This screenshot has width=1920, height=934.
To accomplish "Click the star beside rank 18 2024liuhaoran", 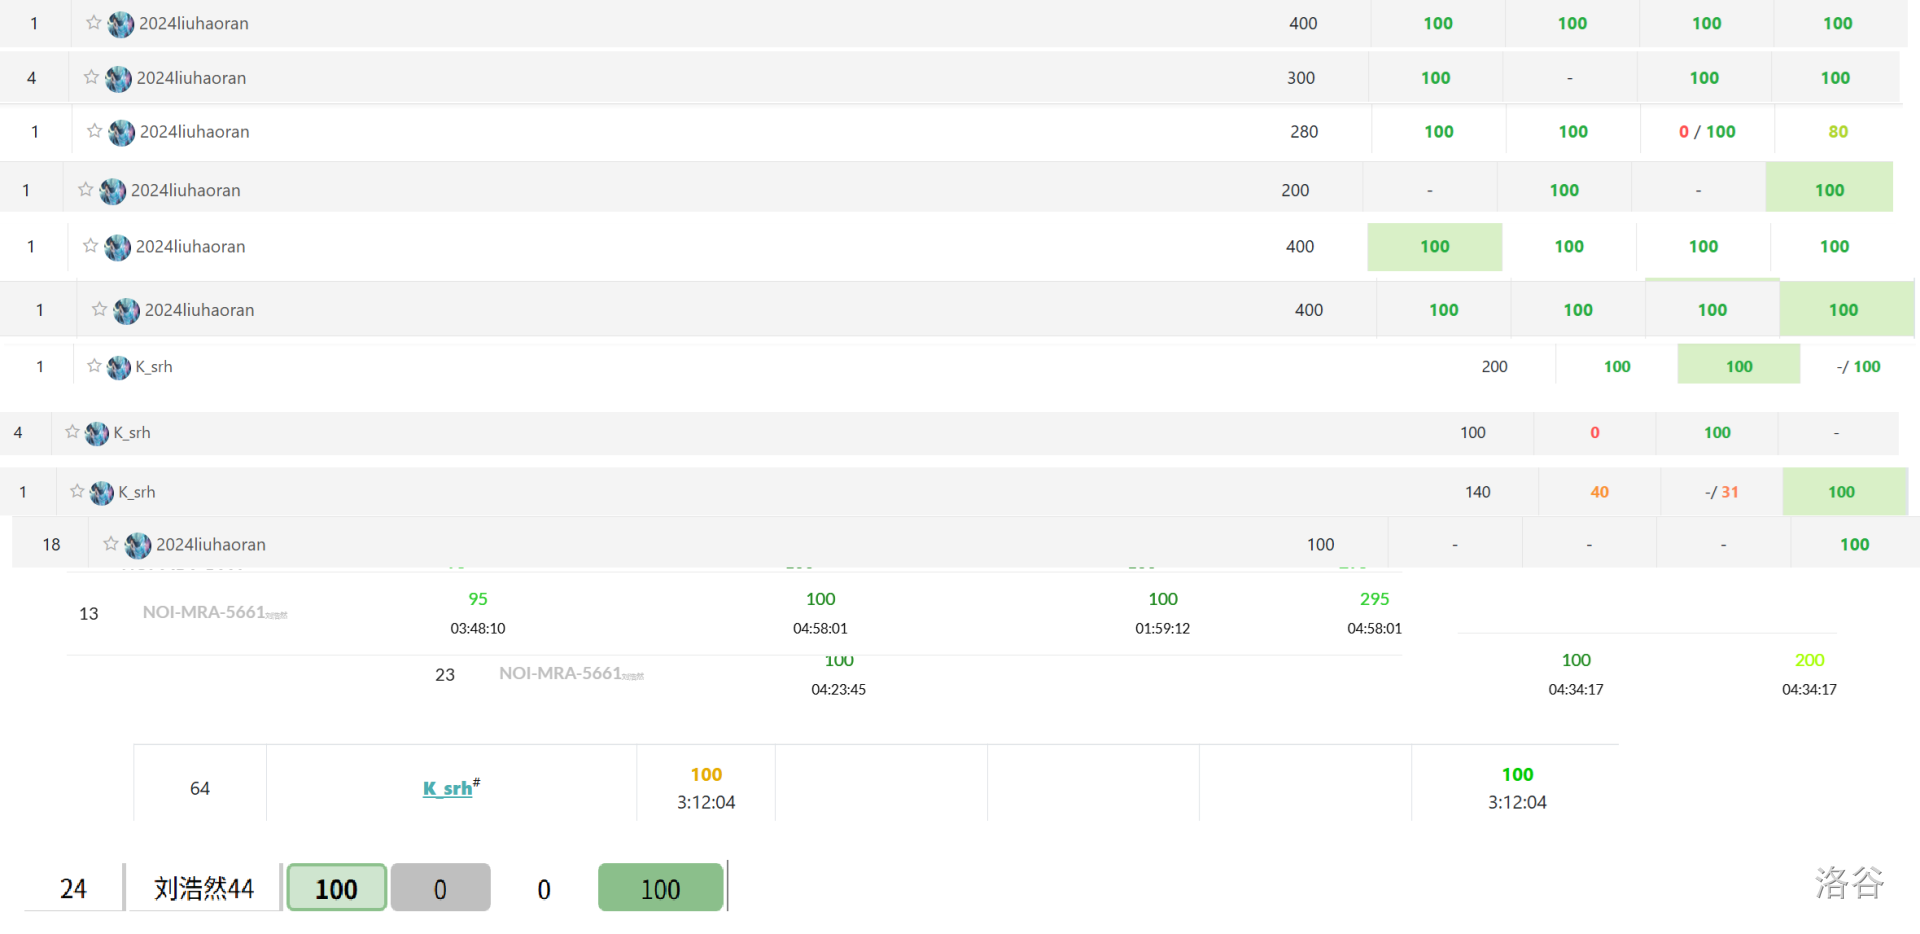I will 110,544.
